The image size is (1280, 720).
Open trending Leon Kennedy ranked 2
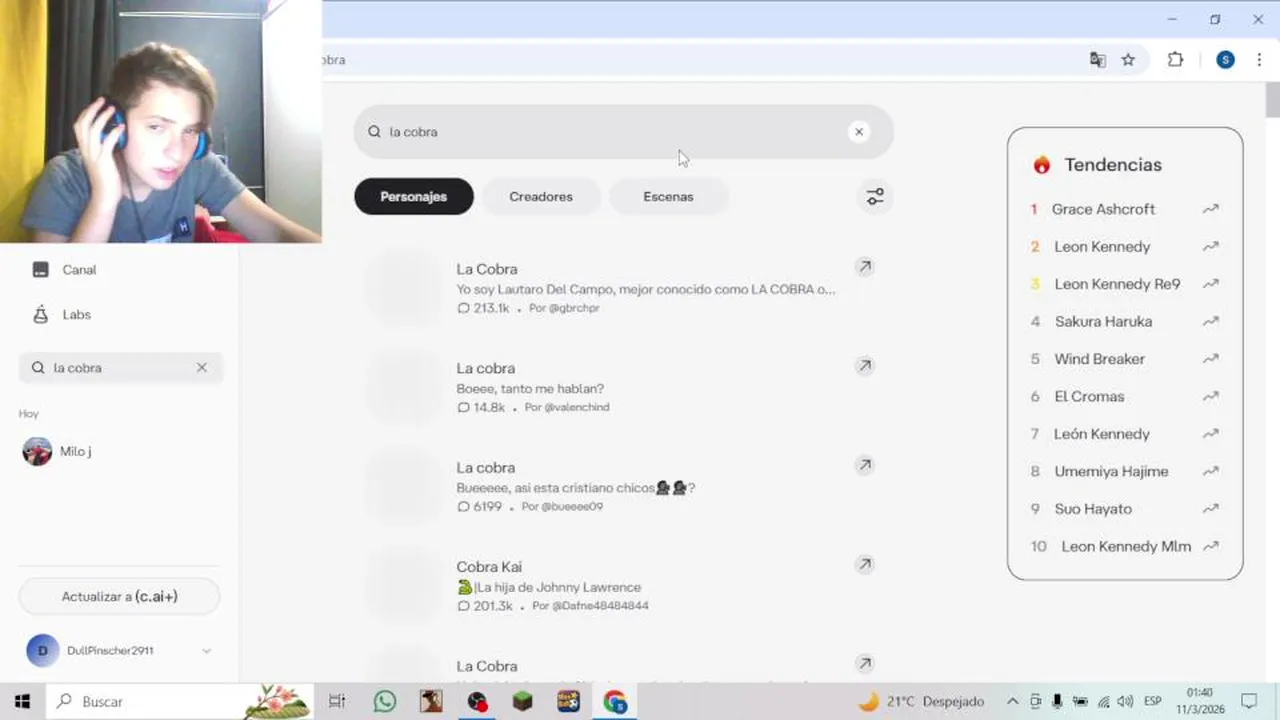click(1102, 247)
